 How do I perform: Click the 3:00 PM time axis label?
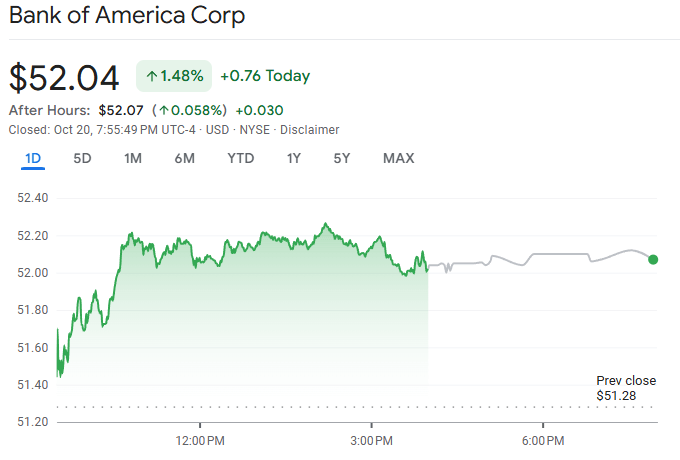[x=372, y=441]
